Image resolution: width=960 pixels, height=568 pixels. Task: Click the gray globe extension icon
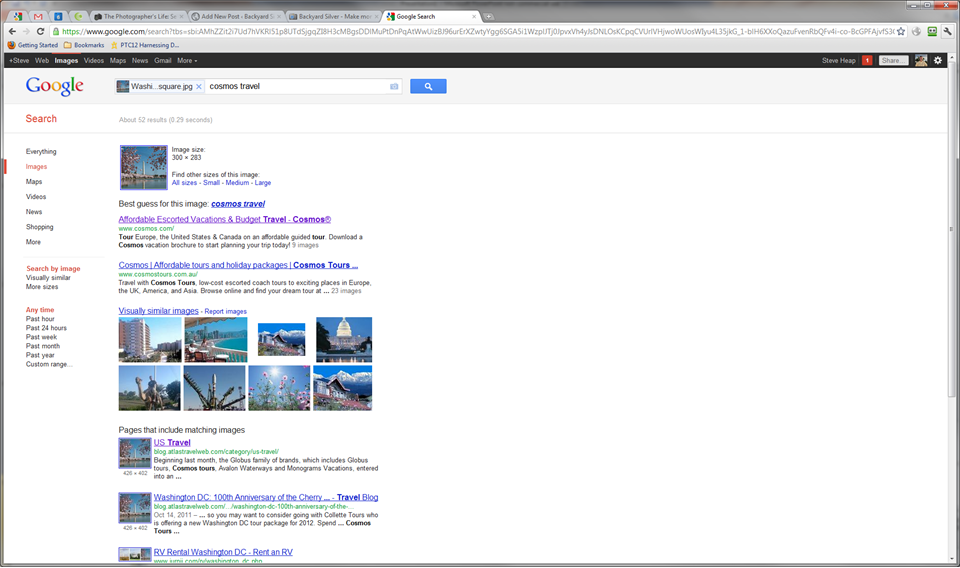[x=917, y=31]
